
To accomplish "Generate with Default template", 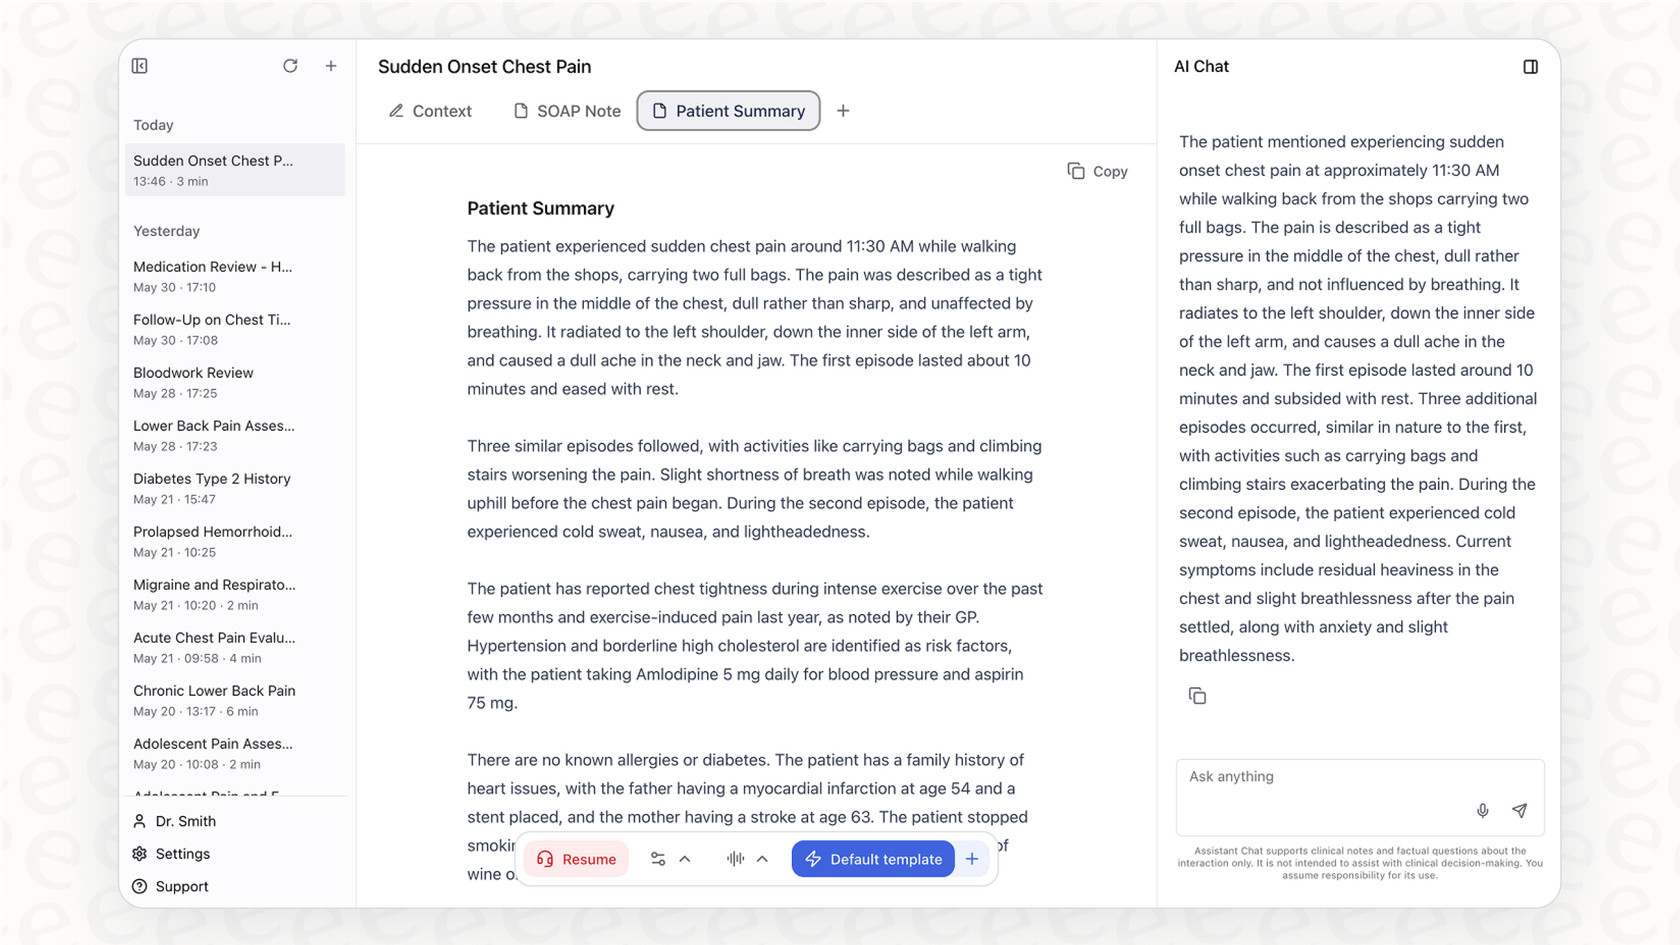I will 873,859.
